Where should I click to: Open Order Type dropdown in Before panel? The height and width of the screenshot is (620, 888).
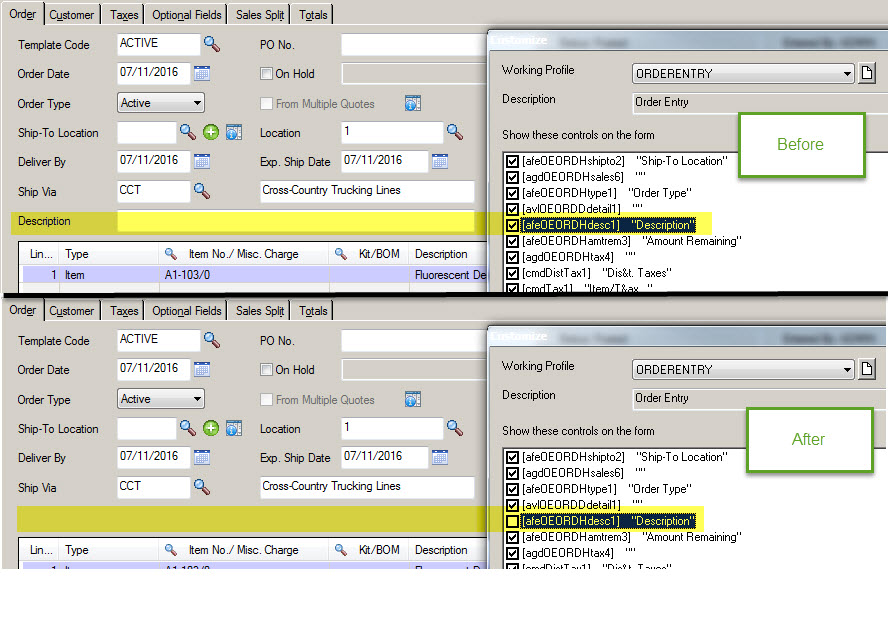click(161, 103)
